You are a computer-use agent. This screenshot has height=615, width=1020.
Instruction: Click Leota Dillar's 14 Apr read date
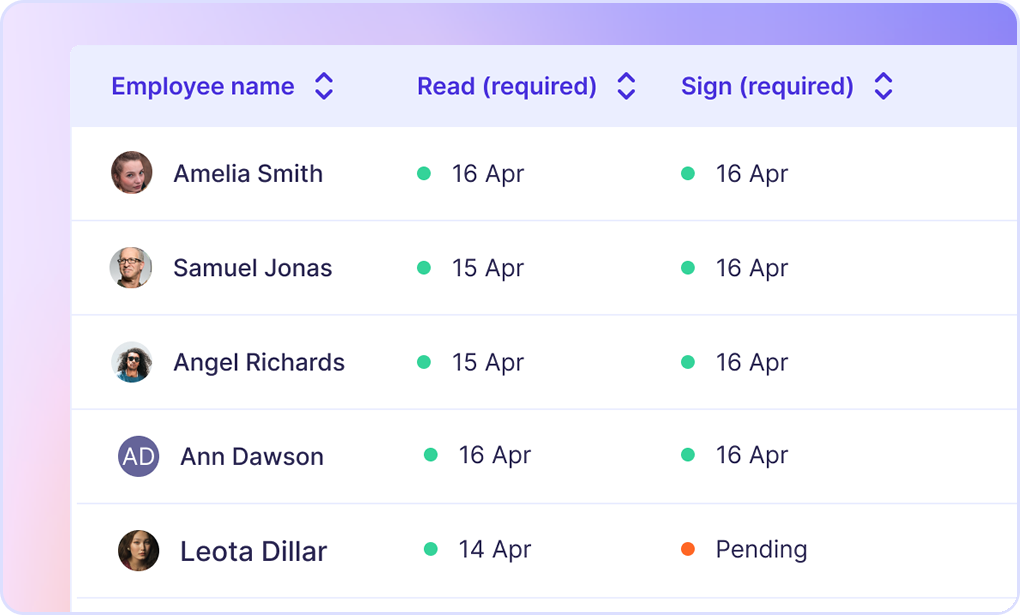tap(494, 550)
